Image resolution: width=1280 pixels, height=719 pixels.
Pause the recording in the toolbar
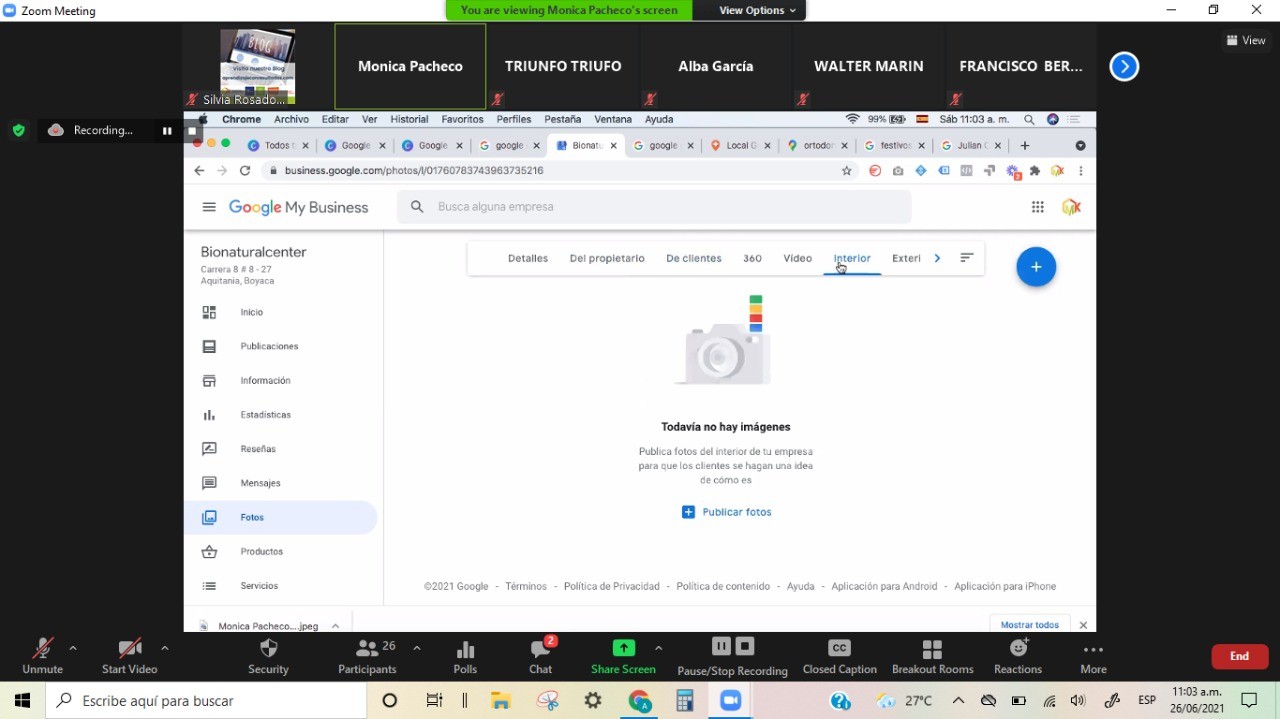pos(721,647)
